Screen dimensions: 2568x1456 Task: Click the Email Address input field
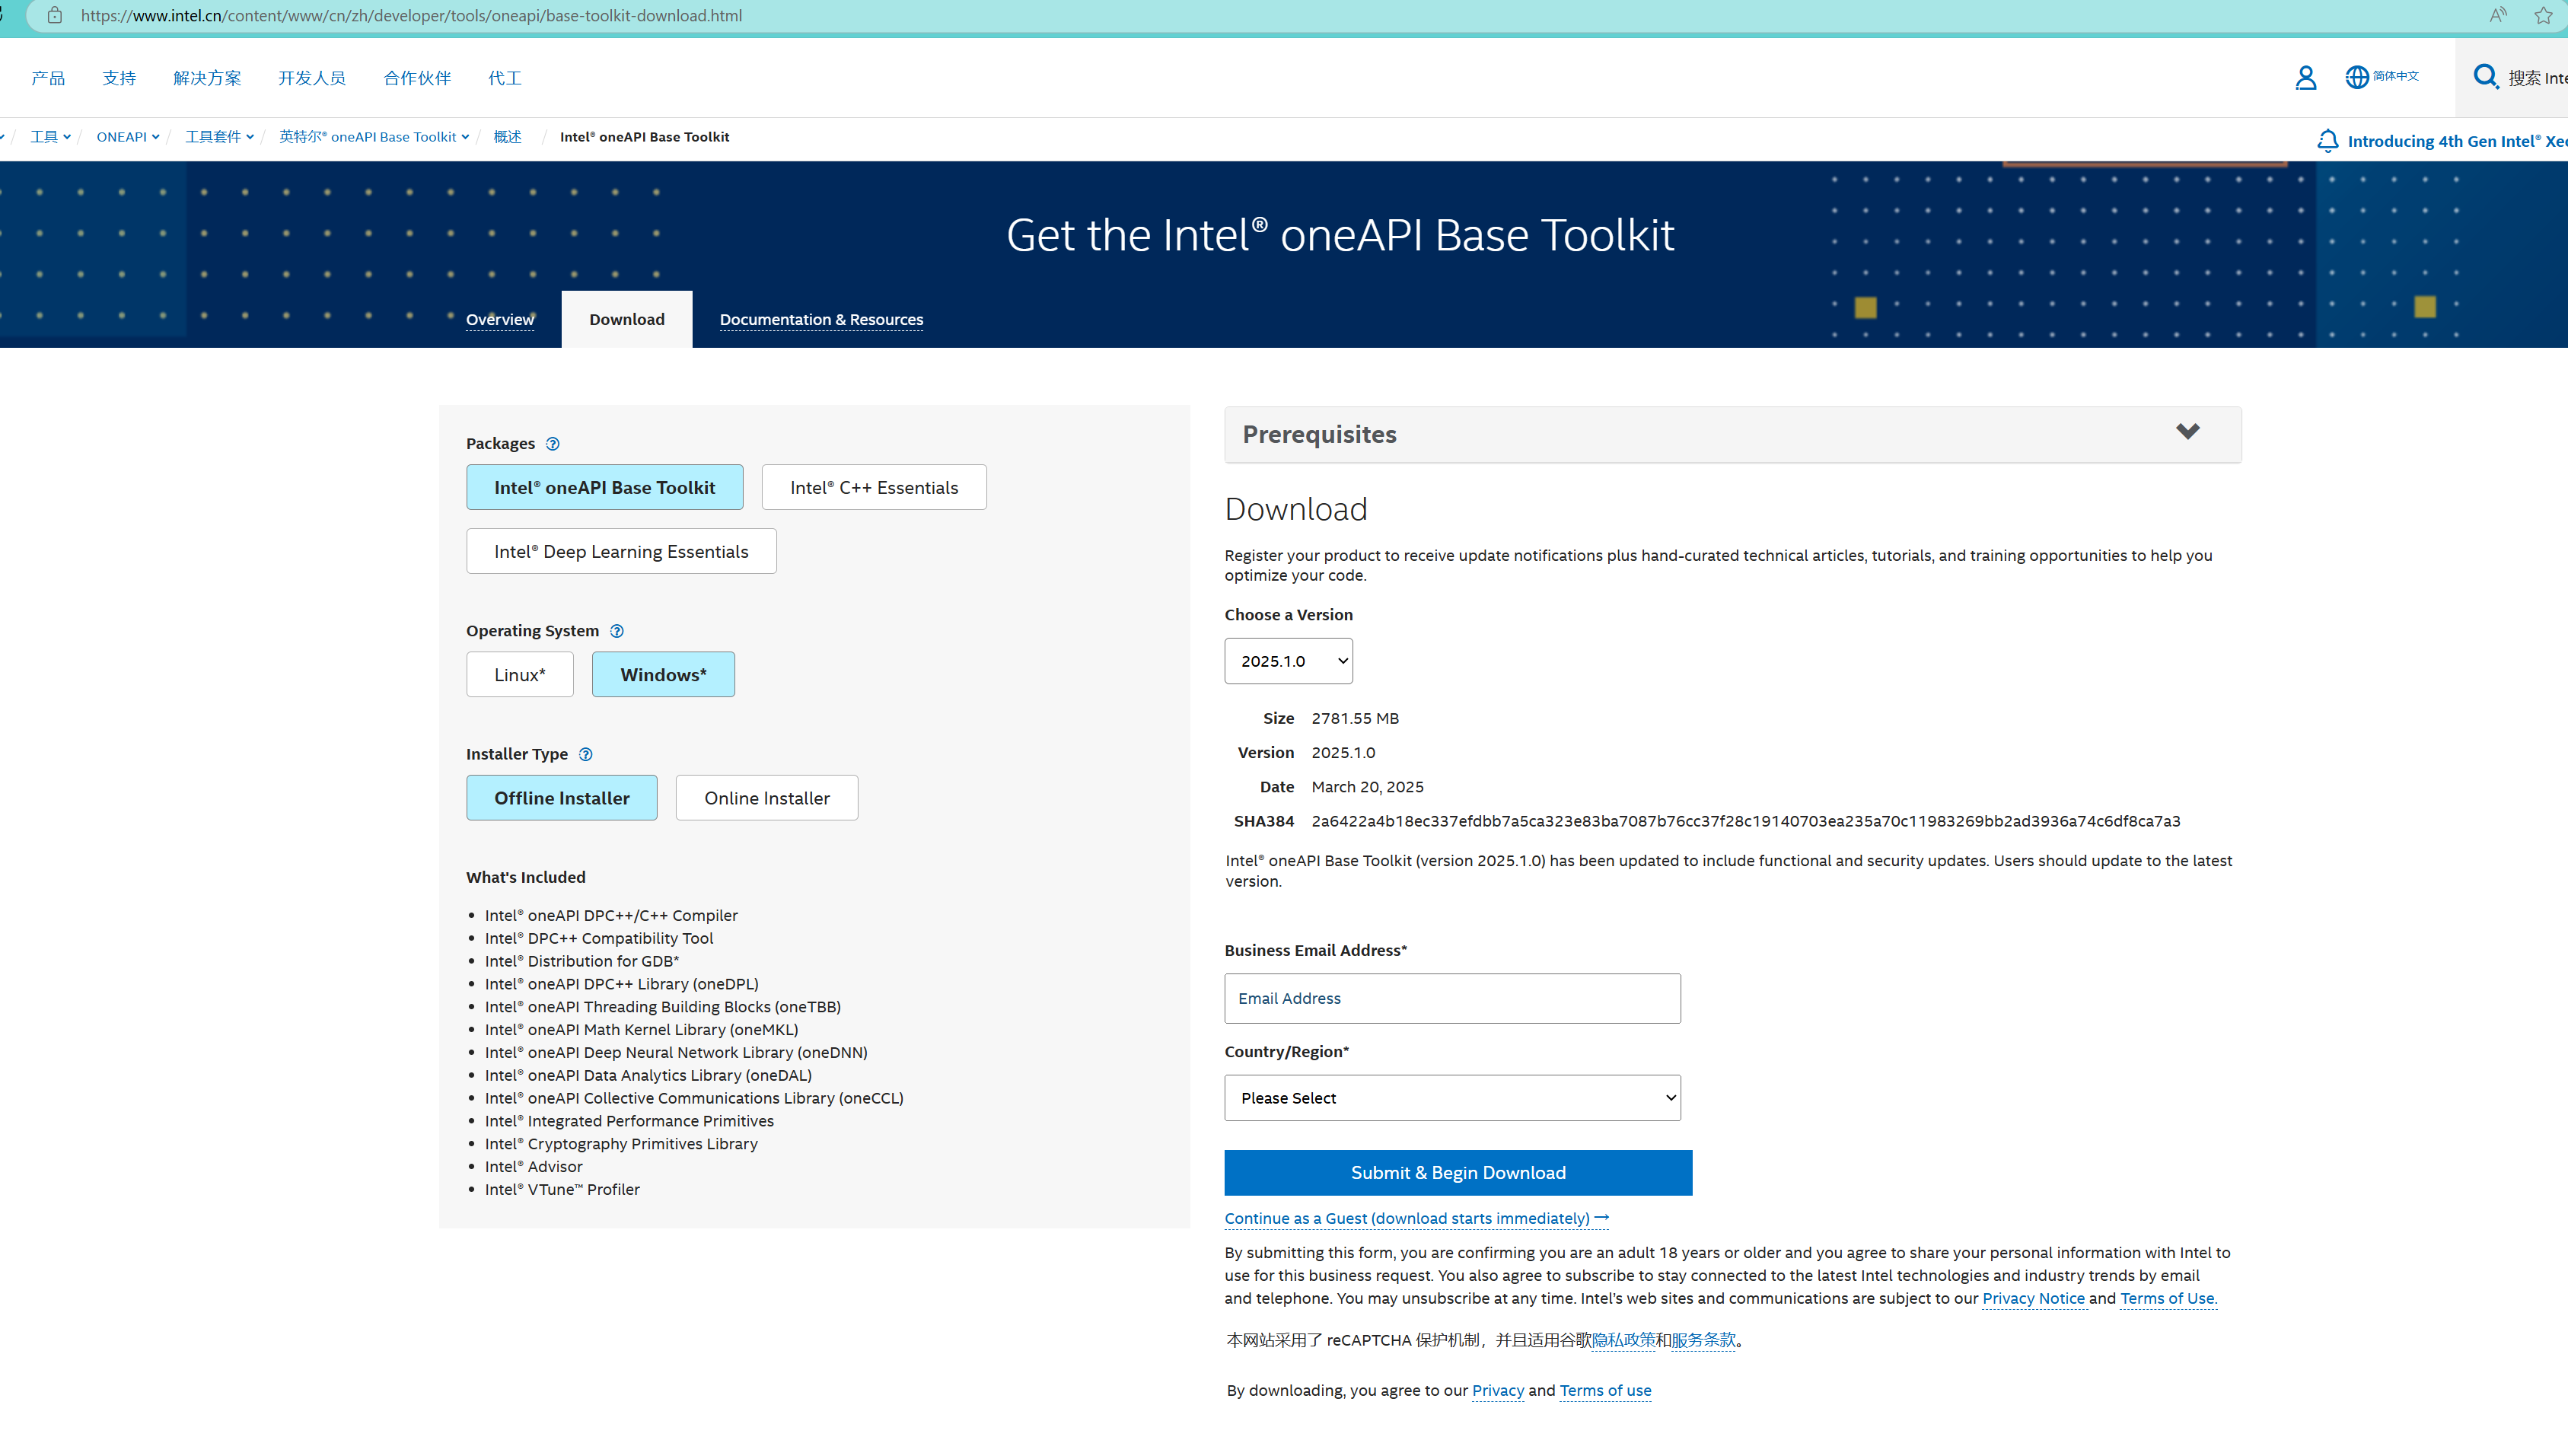pos(1451,998)
